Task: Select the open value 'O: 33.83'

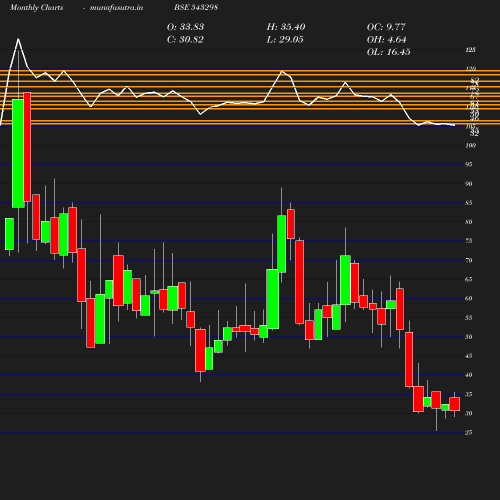Action: (185, 27)
